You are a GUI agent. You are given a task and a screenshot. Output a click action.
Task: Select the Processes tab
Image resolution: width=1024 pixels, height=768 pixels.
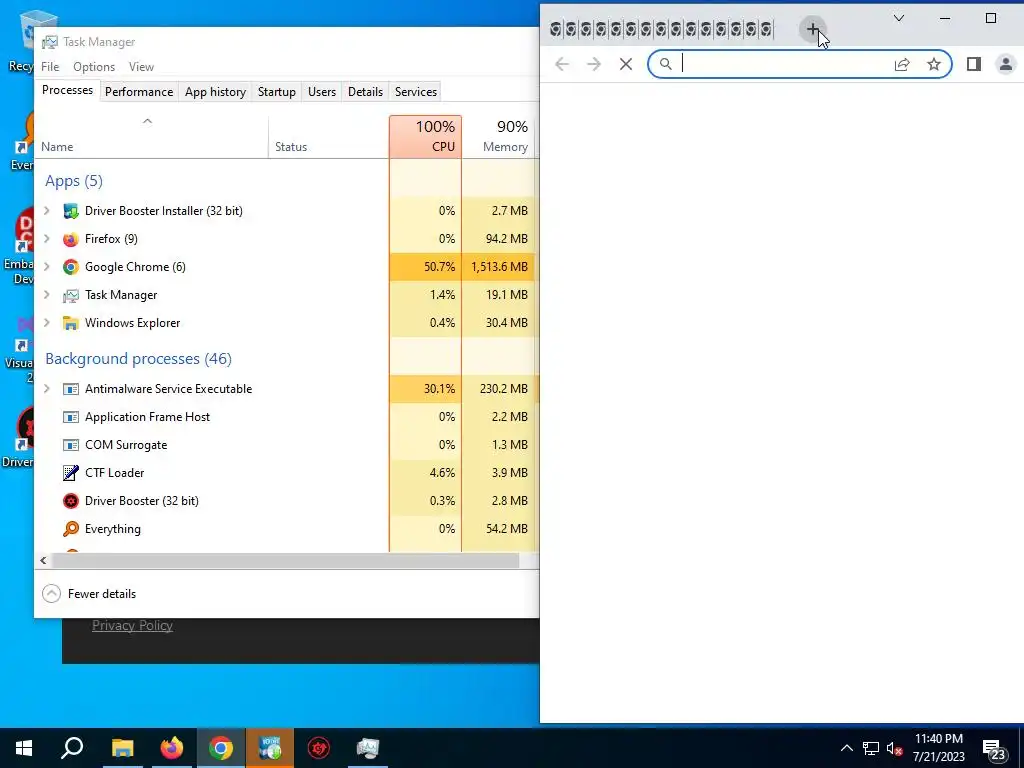click(67, 90)
